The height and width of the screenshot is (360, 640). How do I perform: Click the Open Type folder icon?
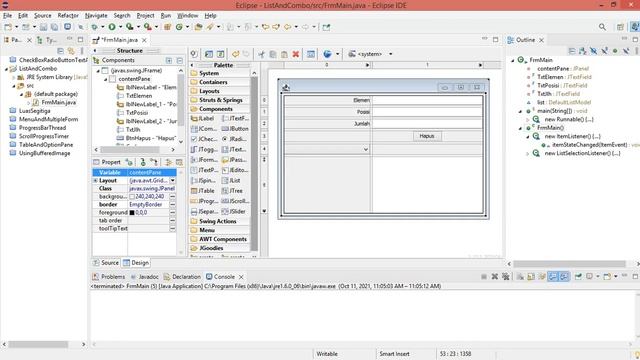198,27
